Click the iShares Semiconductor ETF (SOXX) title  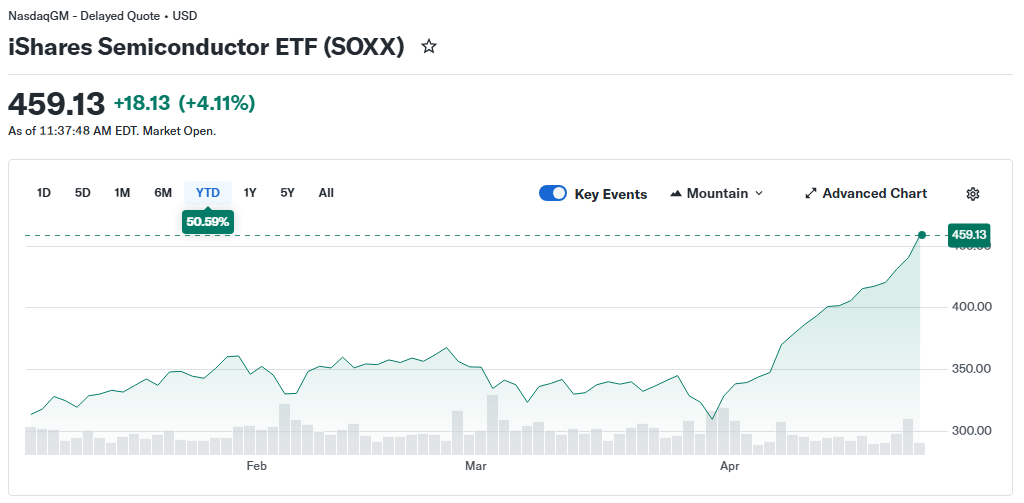(x=206, y=47)
